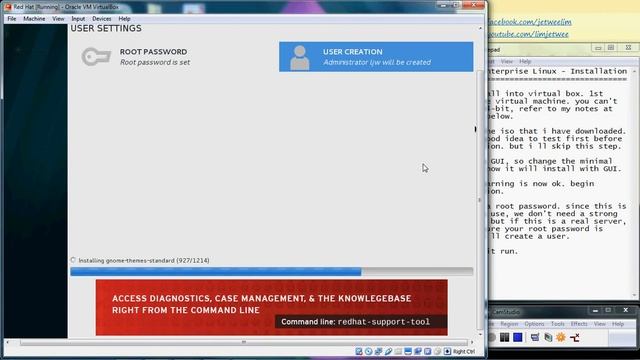The height and width of the screenshot is (360, 640).
Task: Click the optical disc icon in VirtualBox status bar
Action: 369,351
